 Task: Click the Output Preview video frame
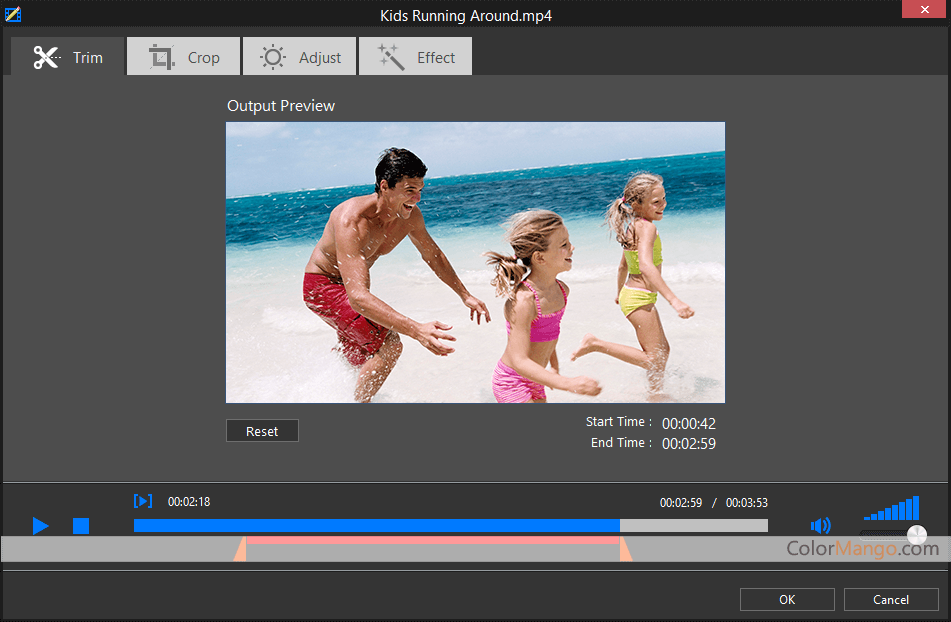point(475,262)
